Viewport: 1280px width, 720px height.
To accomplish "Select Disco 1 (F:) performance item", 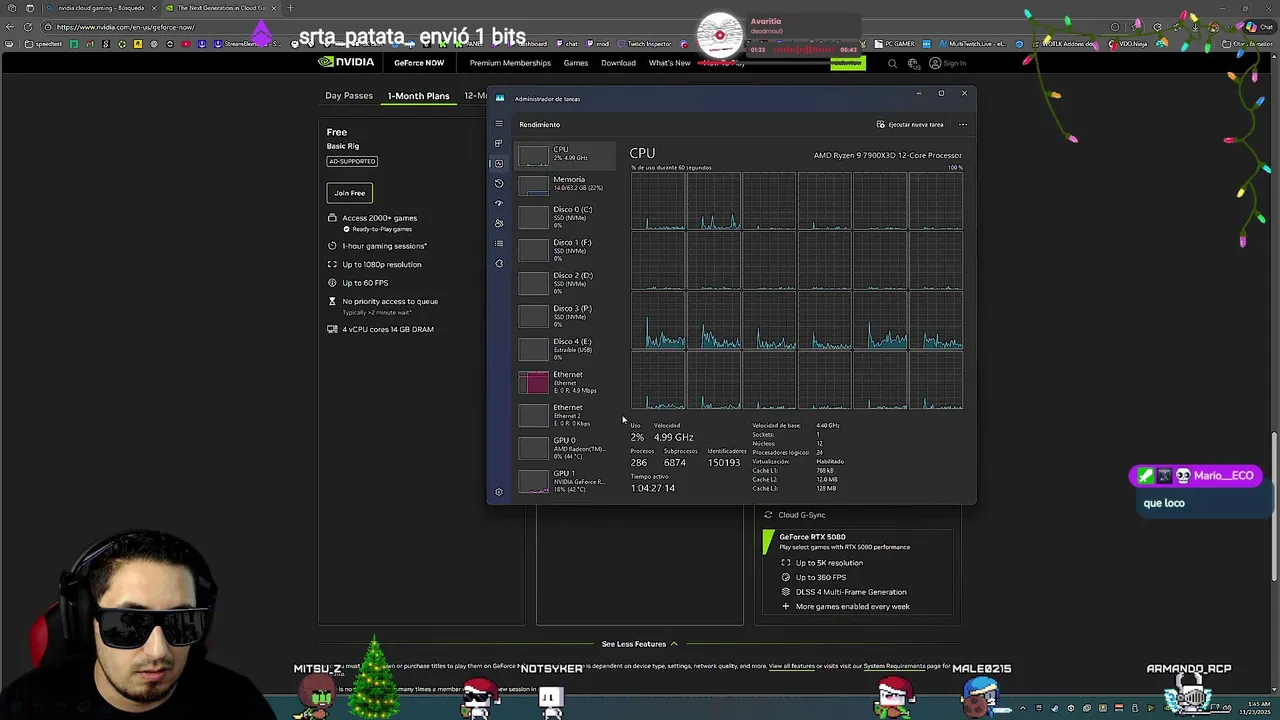I will (565, 250).
